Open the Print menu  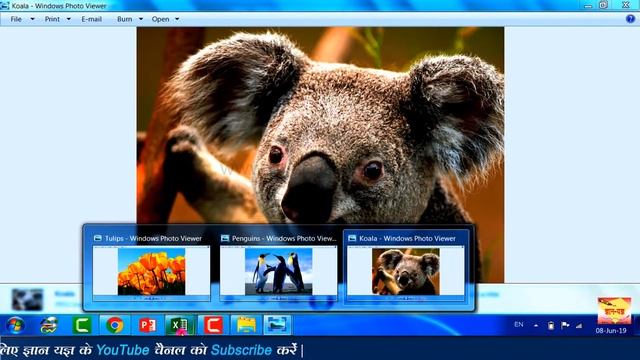pyautogui.click(x=52, y=19)
